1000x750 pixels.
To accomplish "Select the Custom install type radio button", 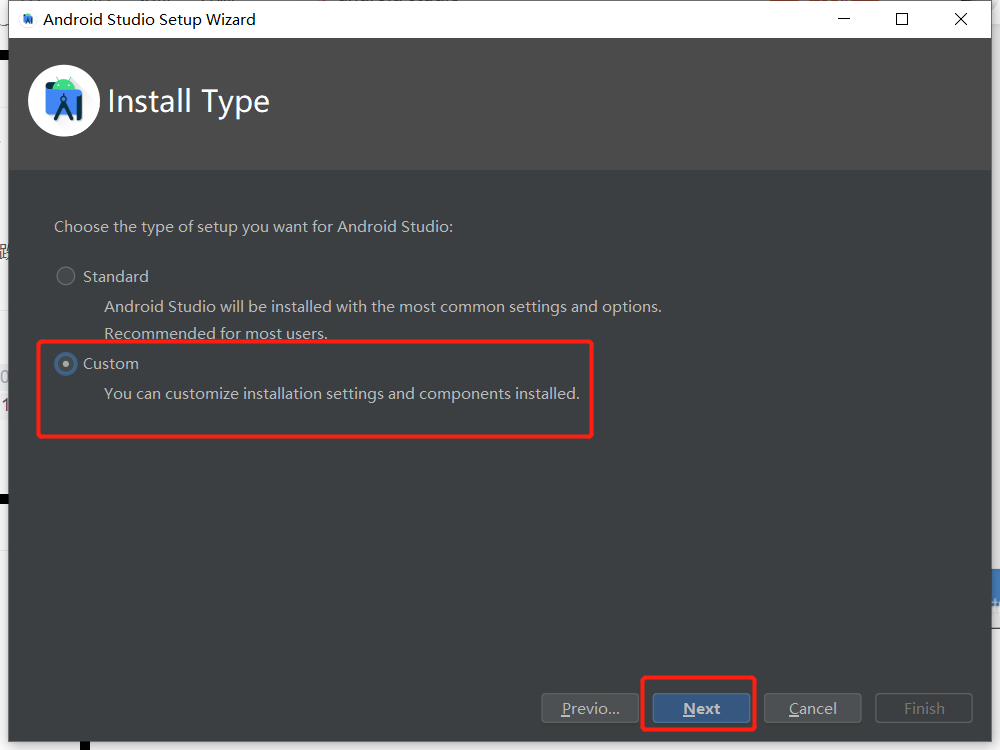I will click(x=66, y=364).
